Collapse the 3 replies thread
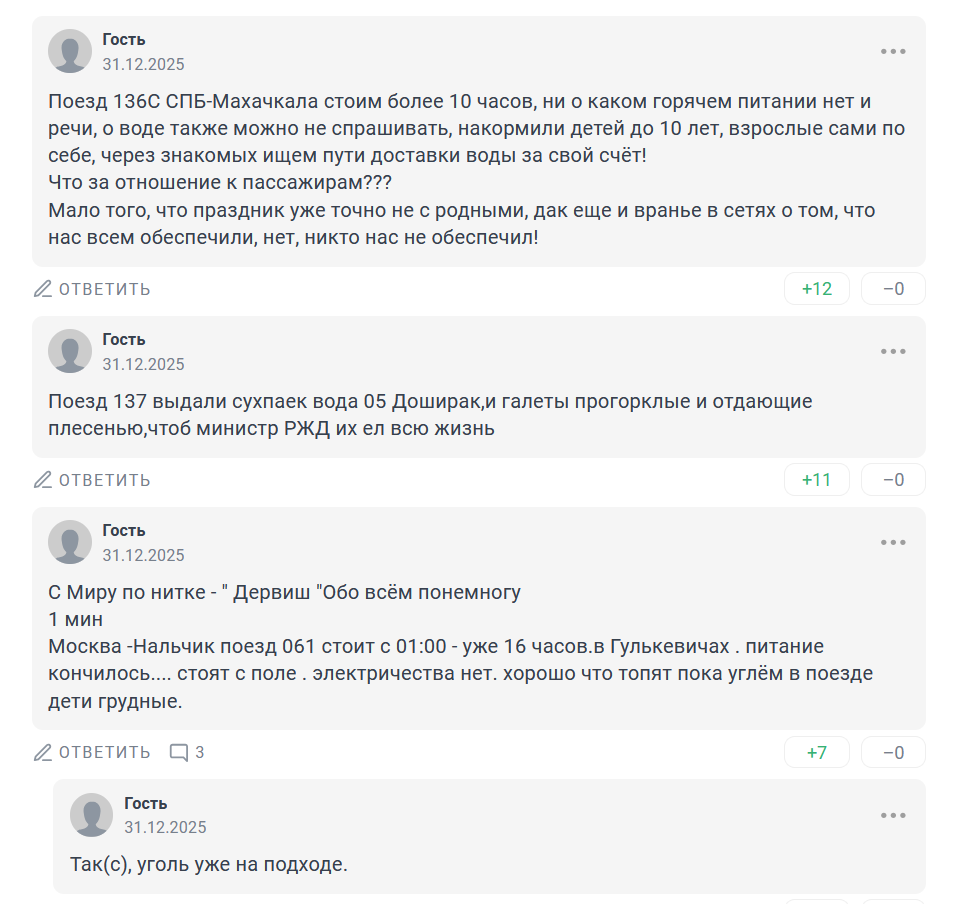The width and height of the screenshot is (955, 904). click(x=187, y=752)
